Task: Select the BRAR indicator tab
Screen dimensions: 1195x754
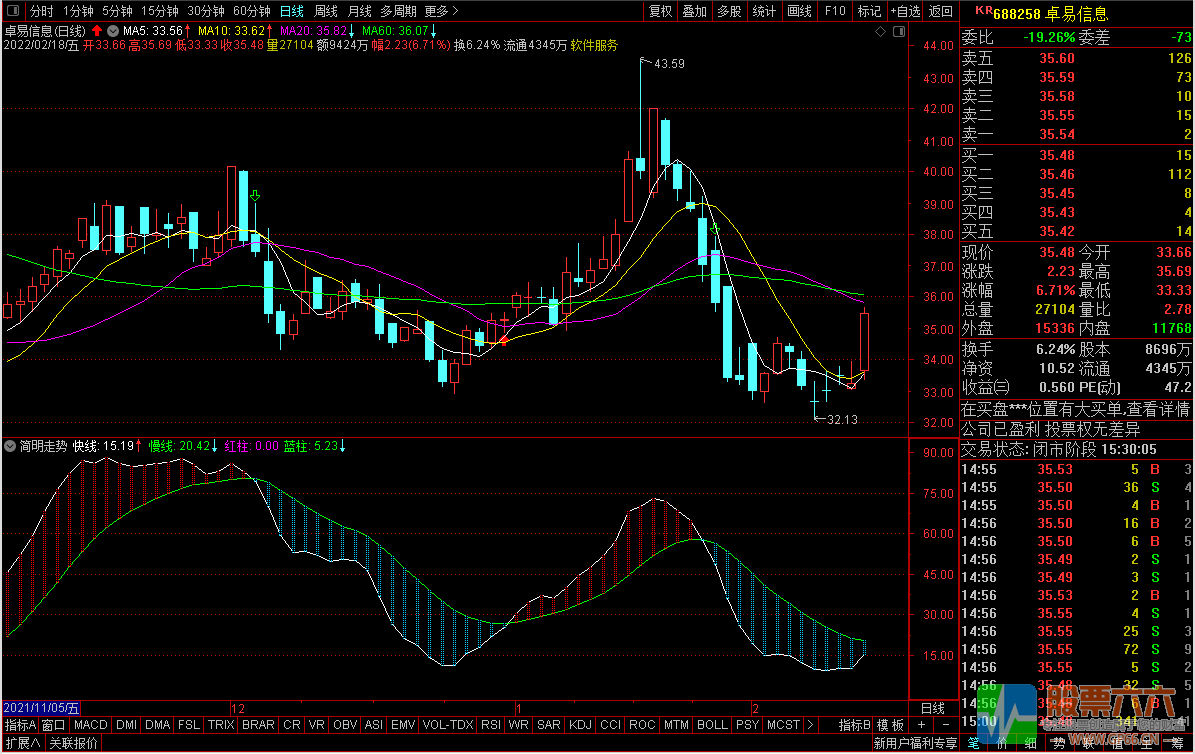Action: [258, 725]
